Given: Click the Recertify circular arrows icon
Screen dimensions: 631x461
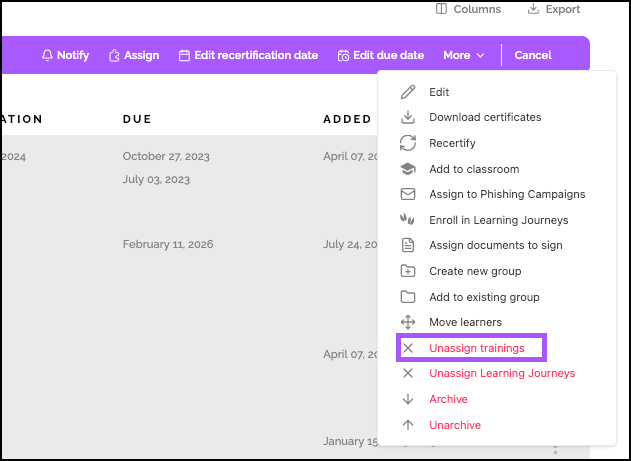Looking at the screenshot, I should (x=407, y=143).
